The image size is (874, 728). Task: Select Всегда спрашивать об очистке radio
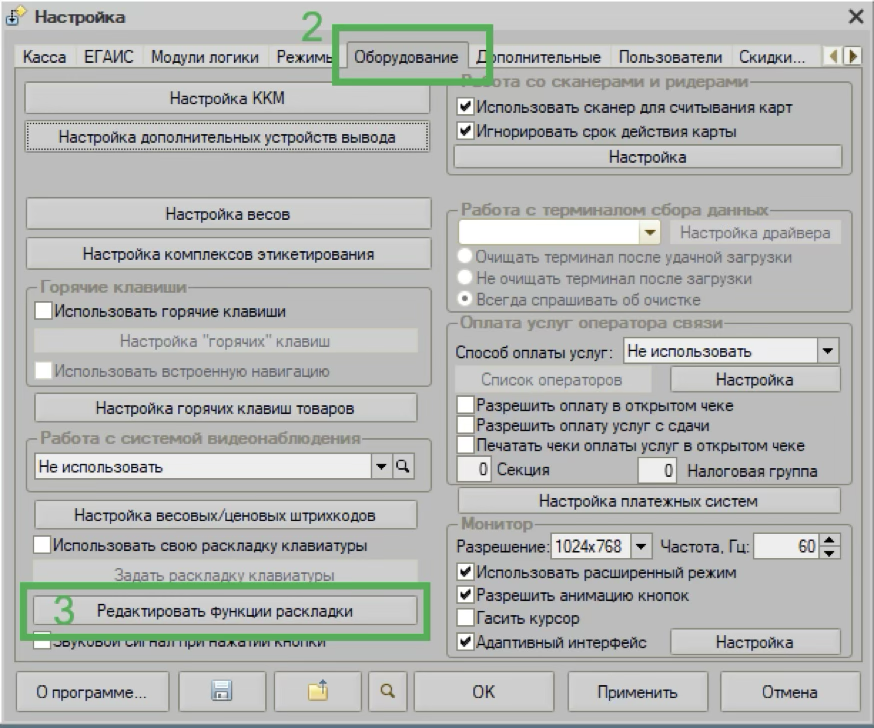pyautogui.click(x=464, y=299)
